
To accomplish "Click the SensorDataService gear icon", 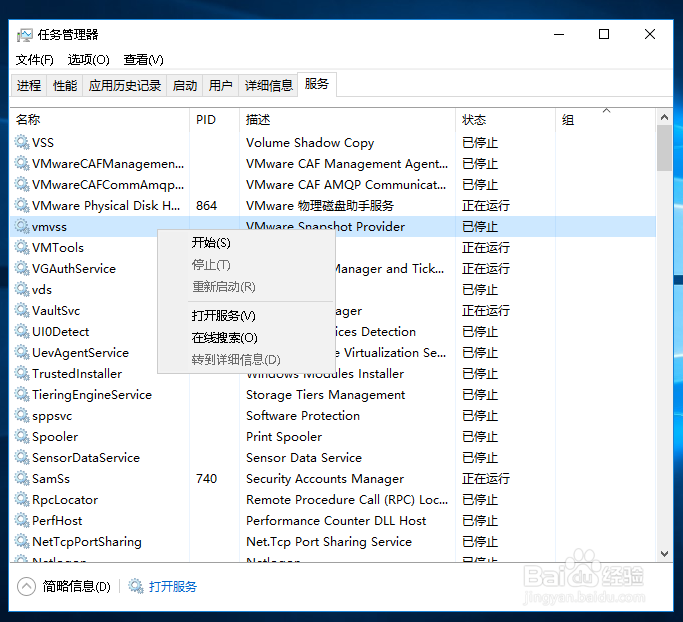I will [x=21, y=457].
